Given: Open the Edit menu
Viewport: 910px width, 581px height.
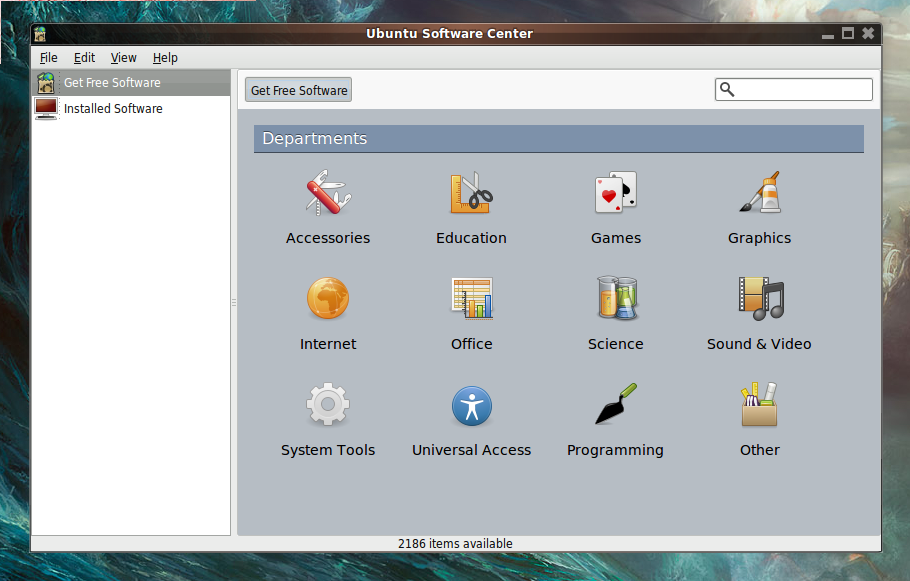Looking at the screenshot, I should [x=84, y=57].
